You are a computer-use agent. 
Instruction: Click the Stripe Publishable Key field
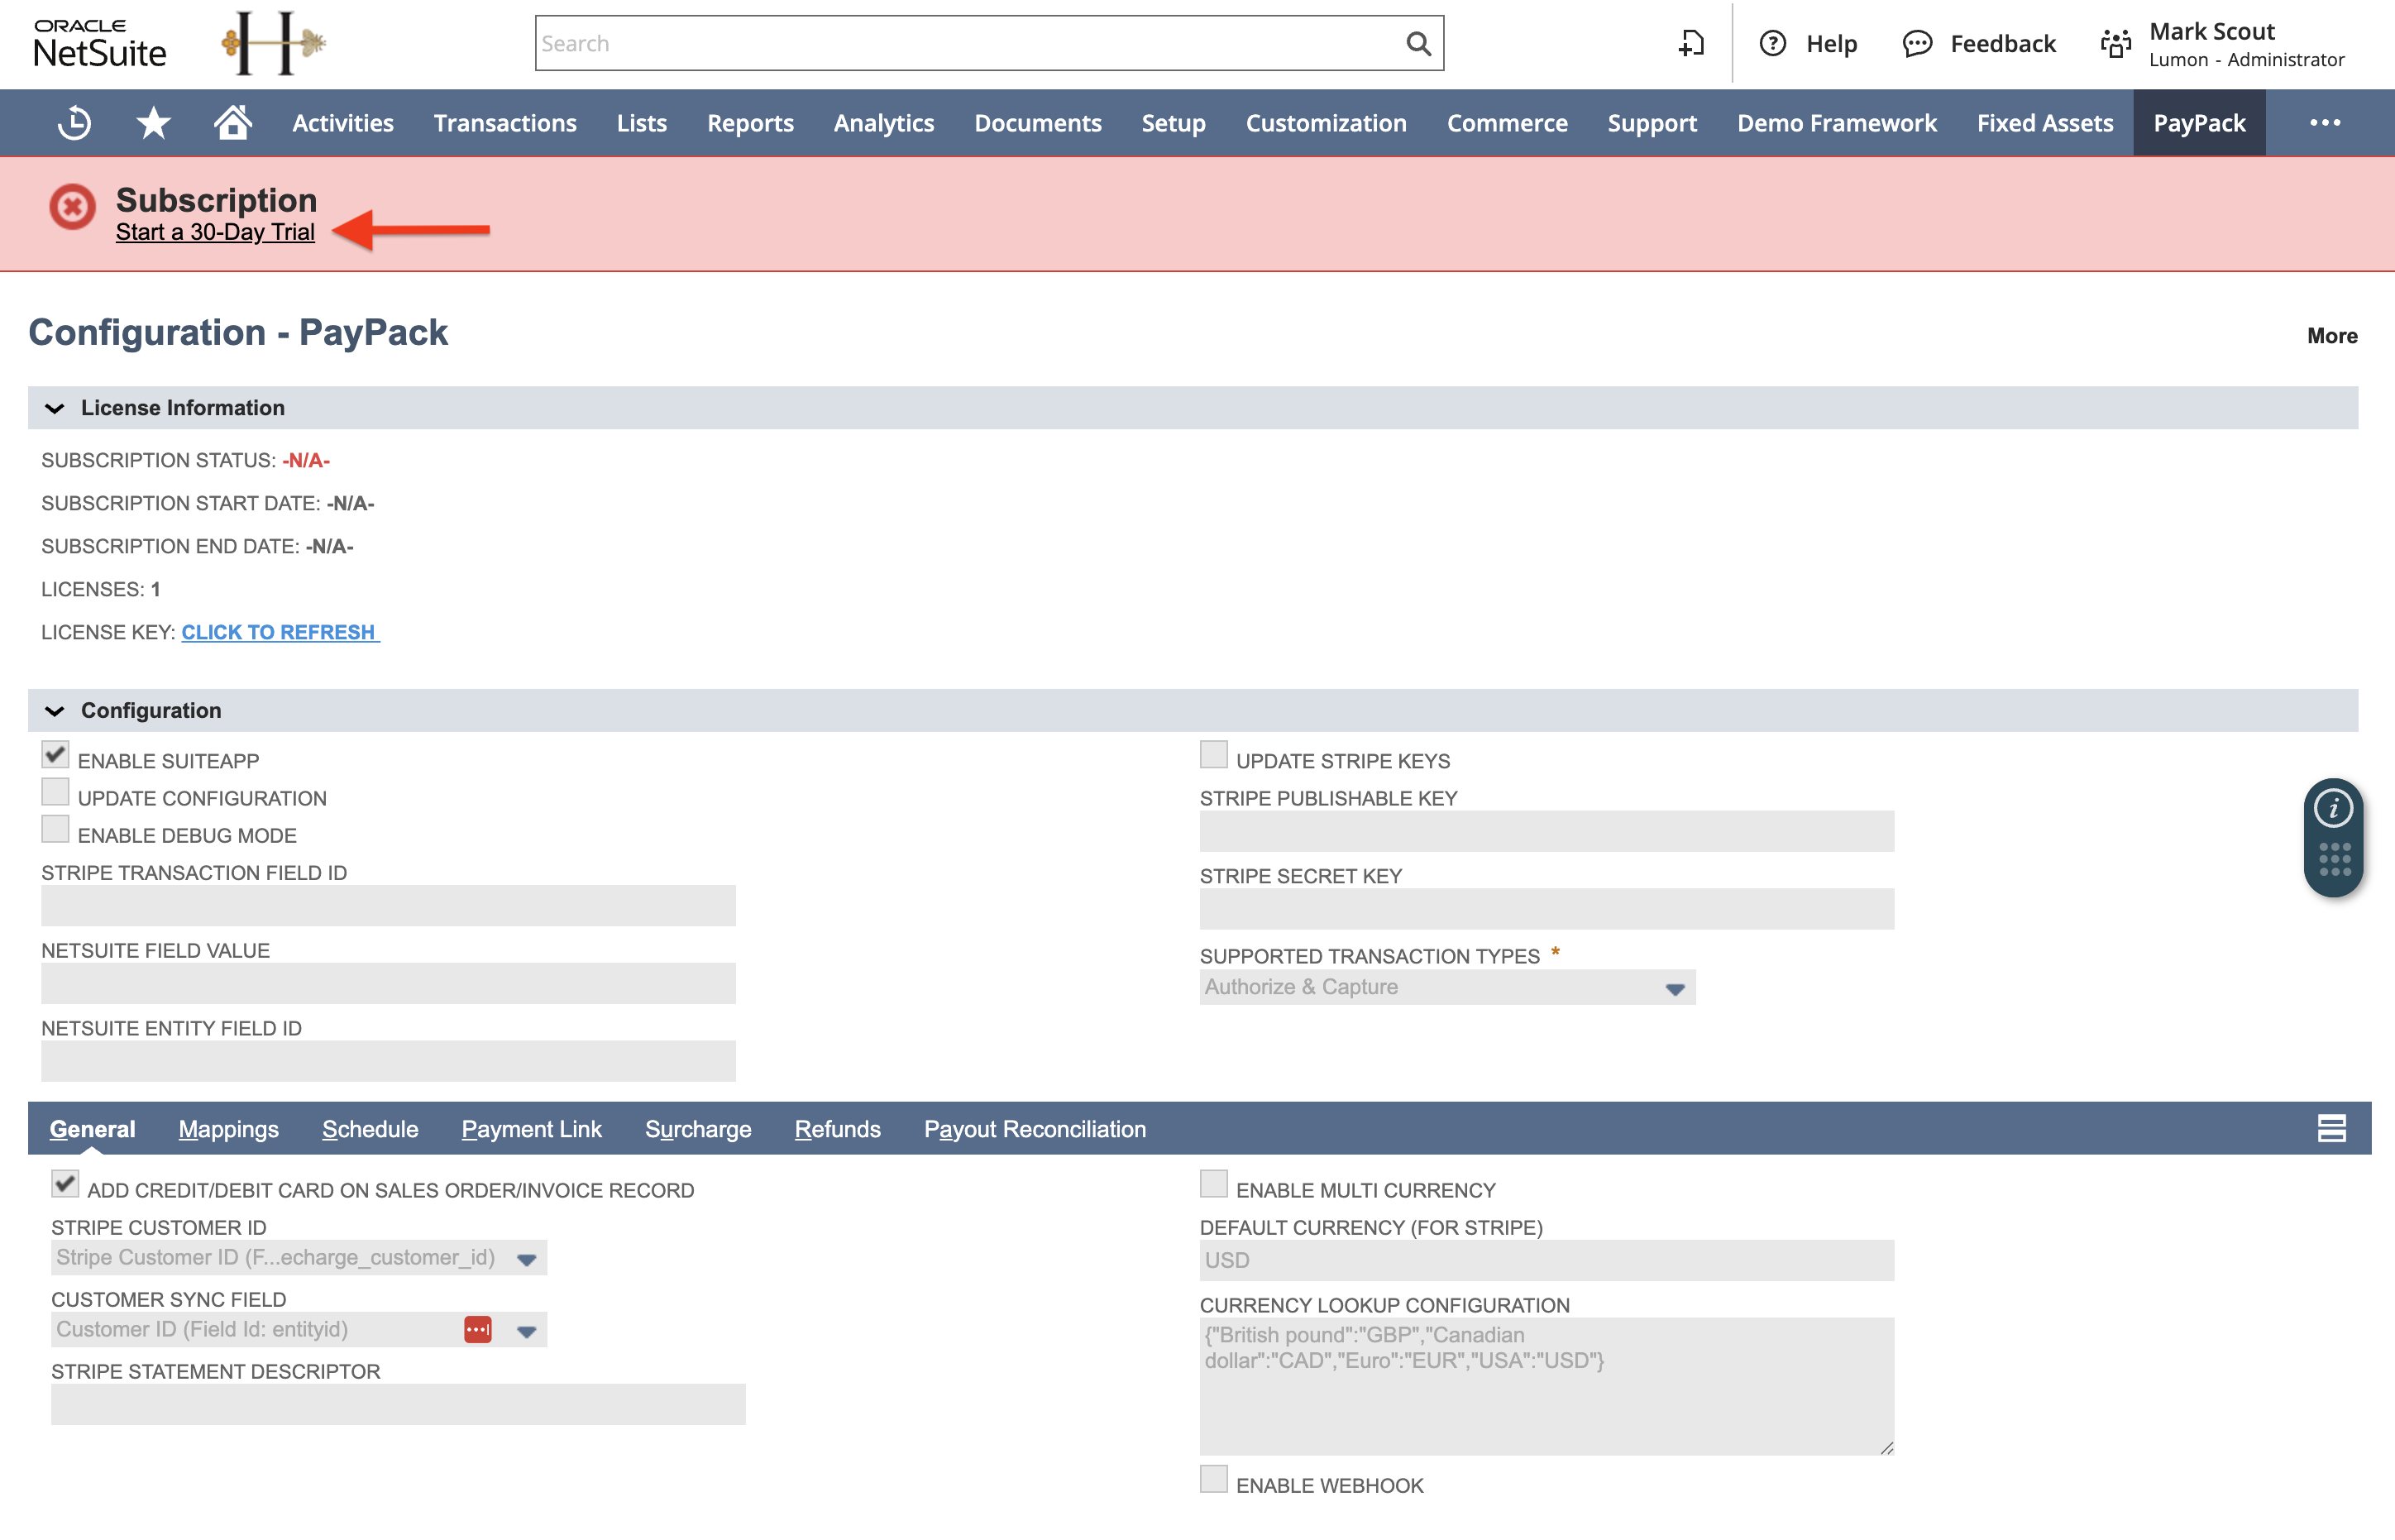pos(1547,831)
